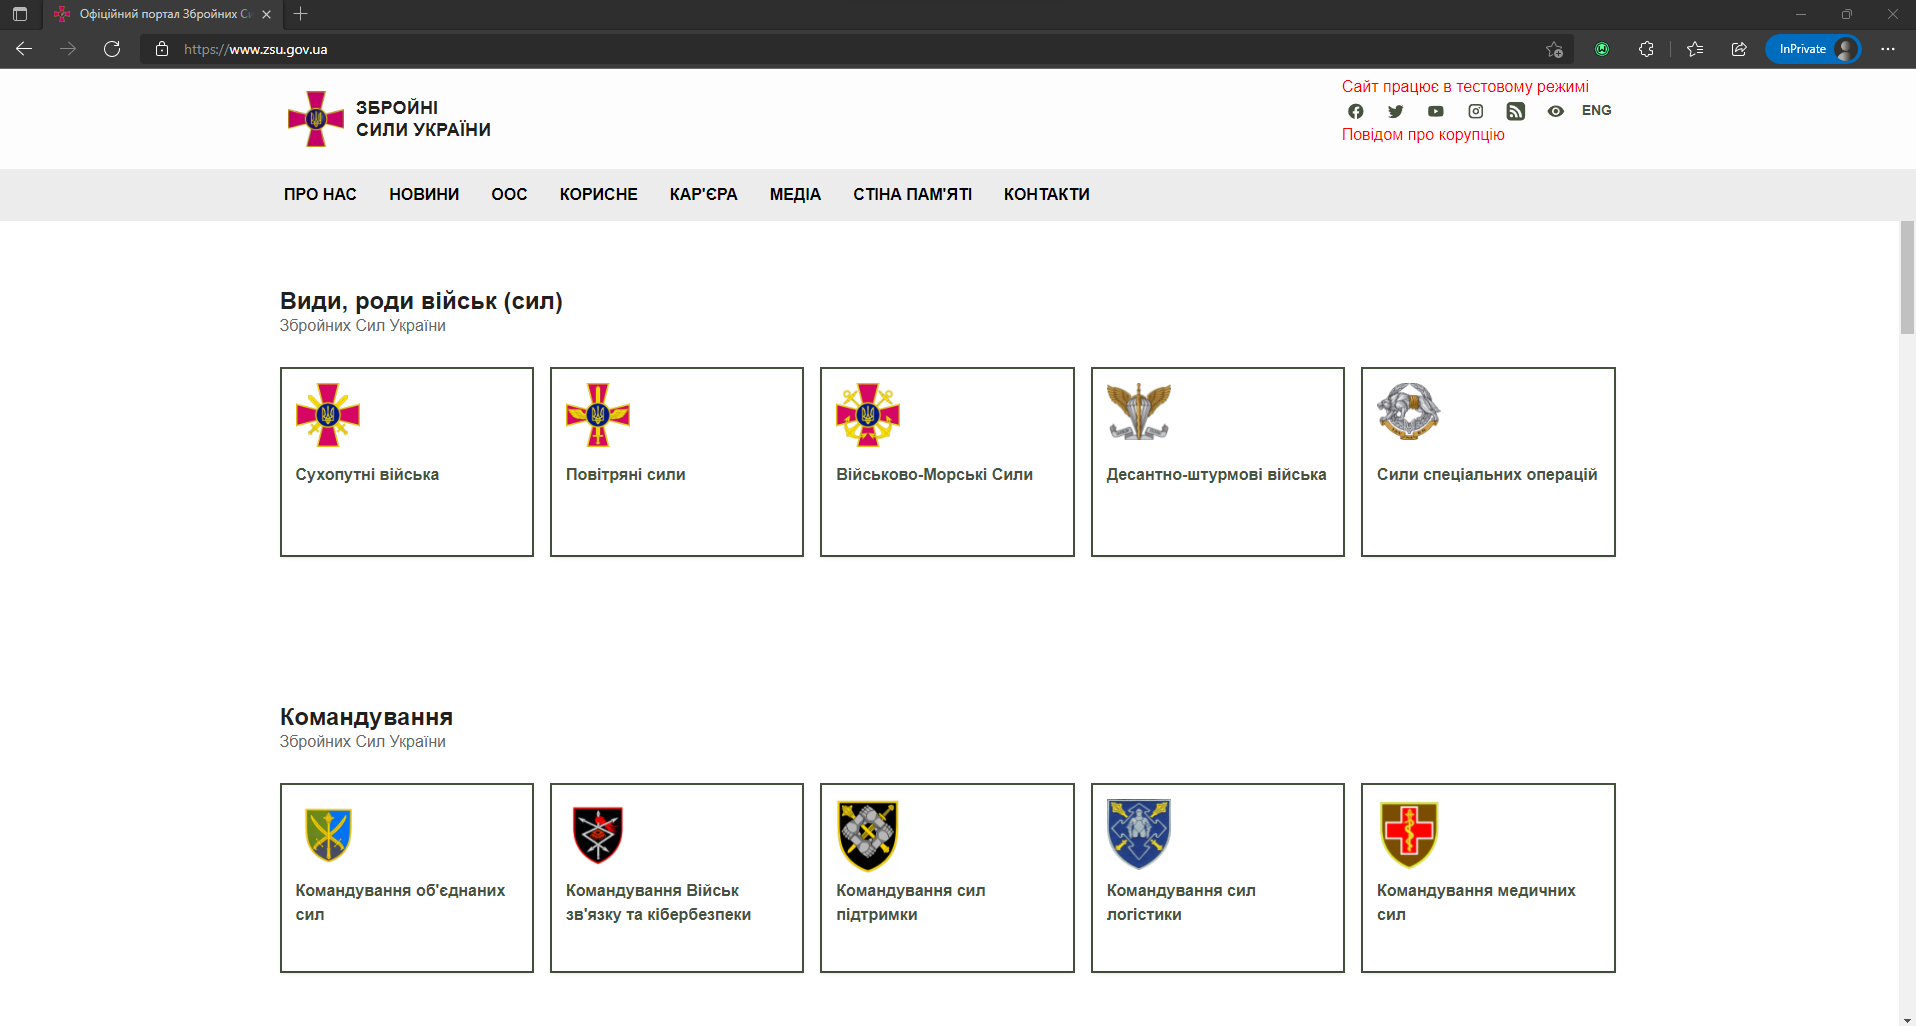Click the Командування Військ зв'язку shield emblem
This screenshot has height=1026, width=1916.
pos(598,834)
